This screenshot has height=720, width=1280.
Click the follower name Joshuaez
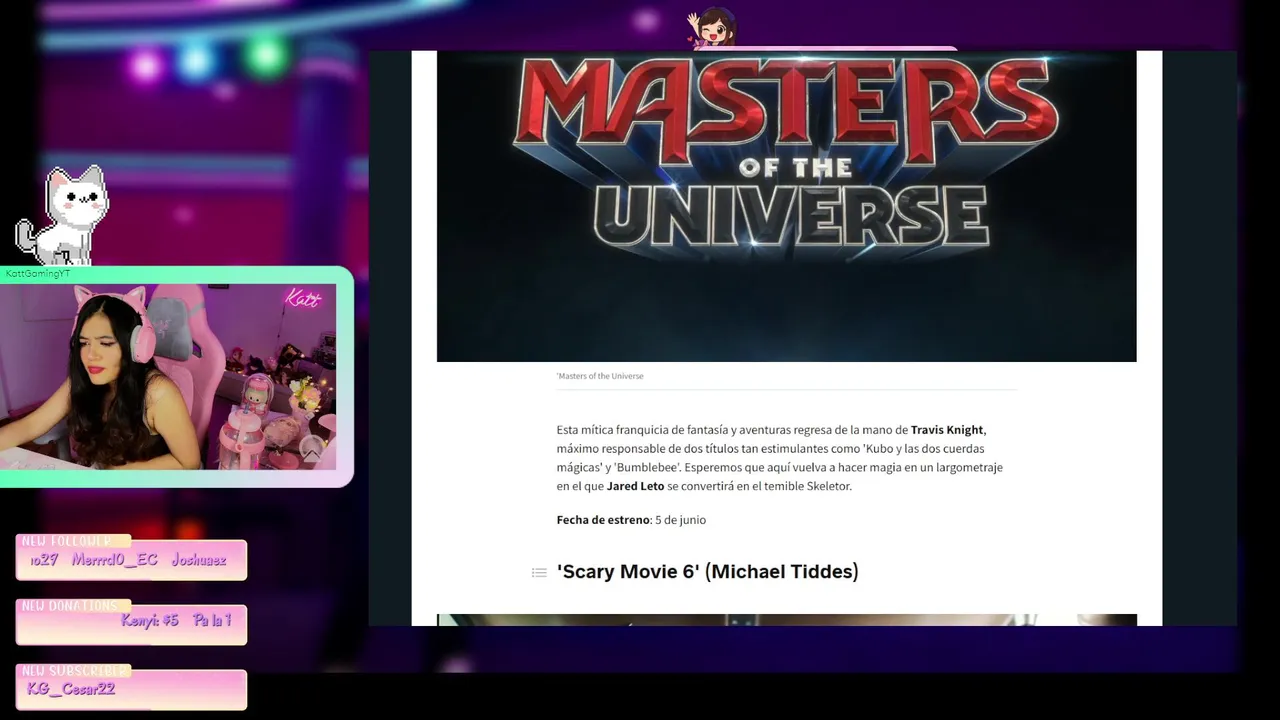198,560
